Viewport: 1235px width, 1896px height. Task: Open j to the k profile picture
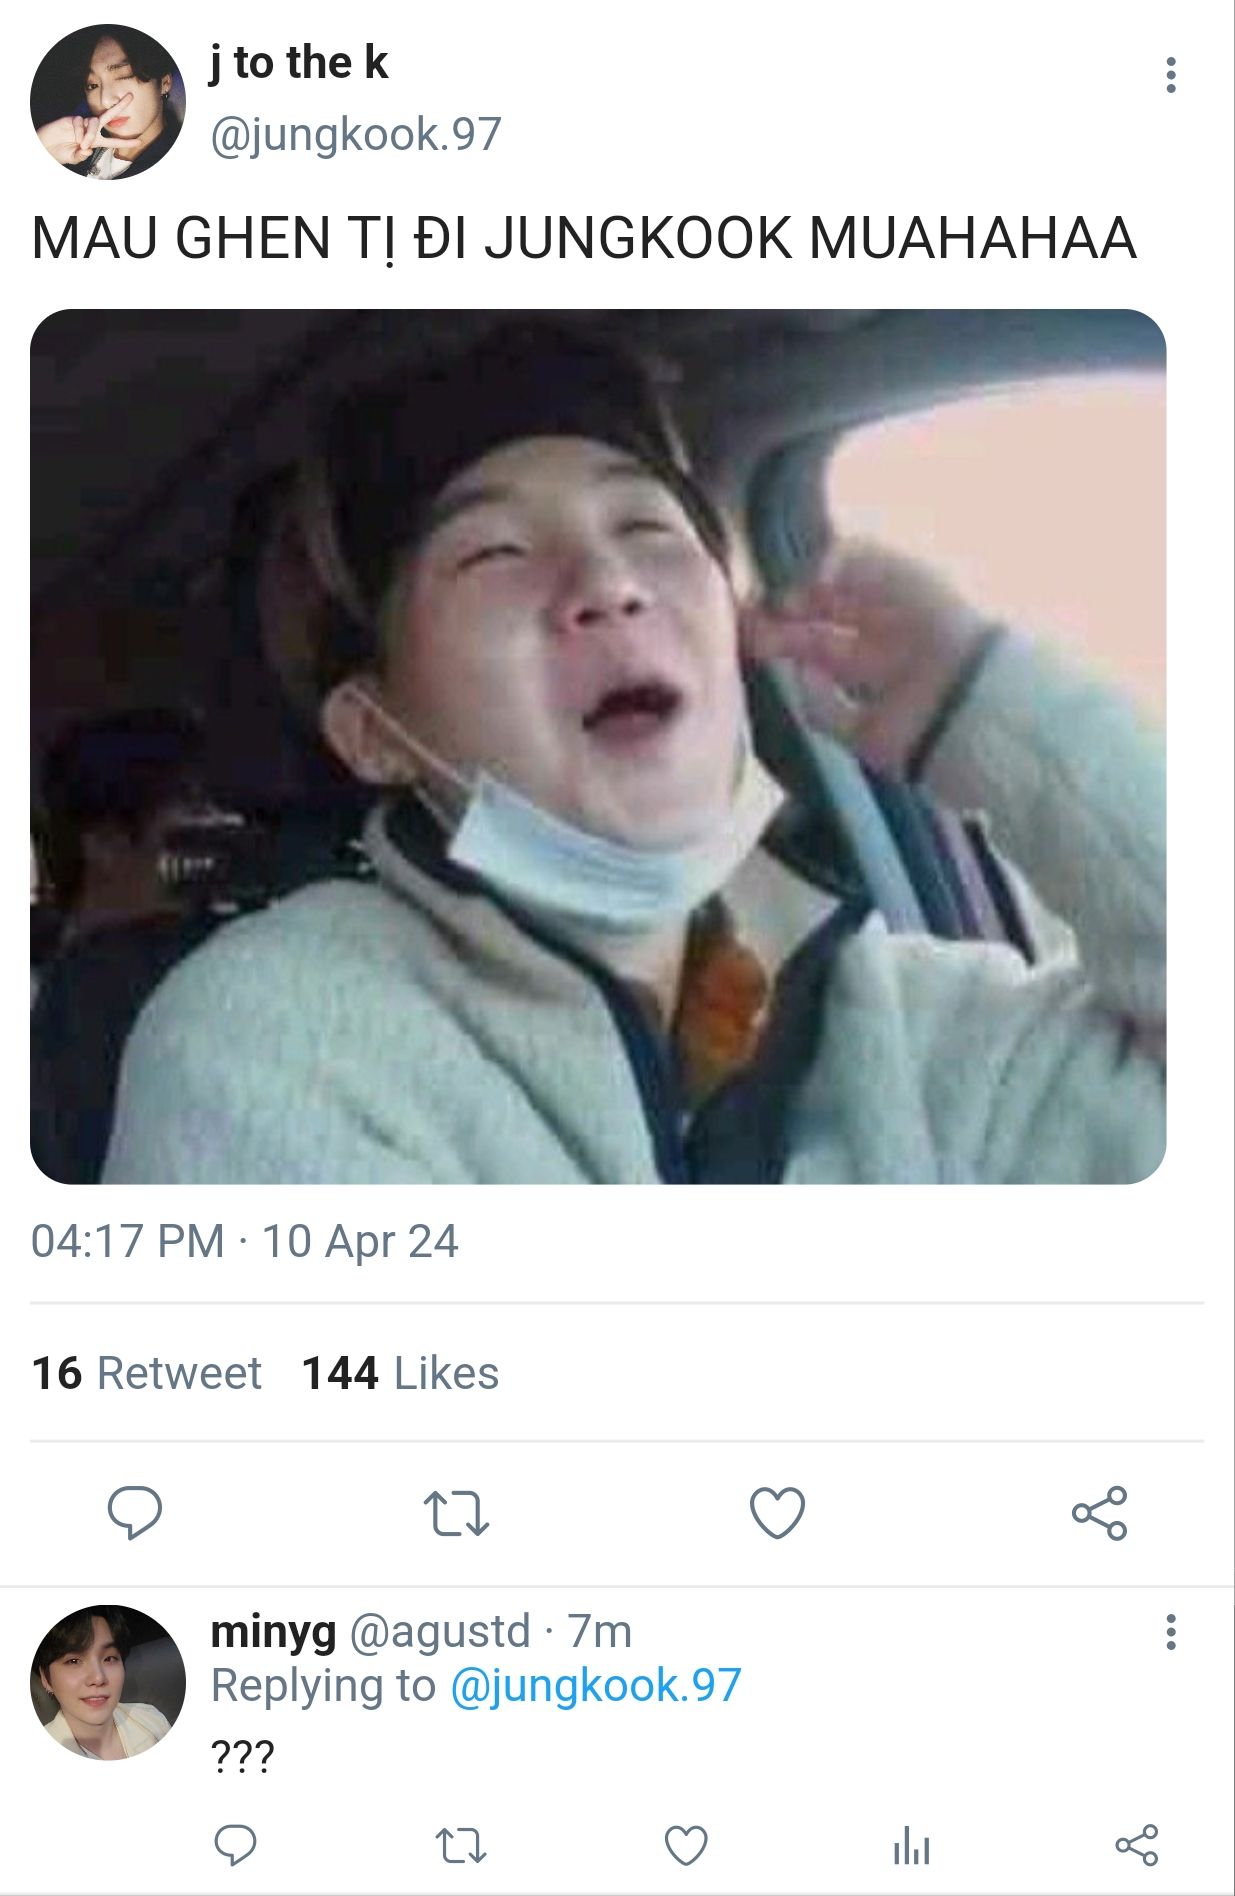tap(107, 102)
